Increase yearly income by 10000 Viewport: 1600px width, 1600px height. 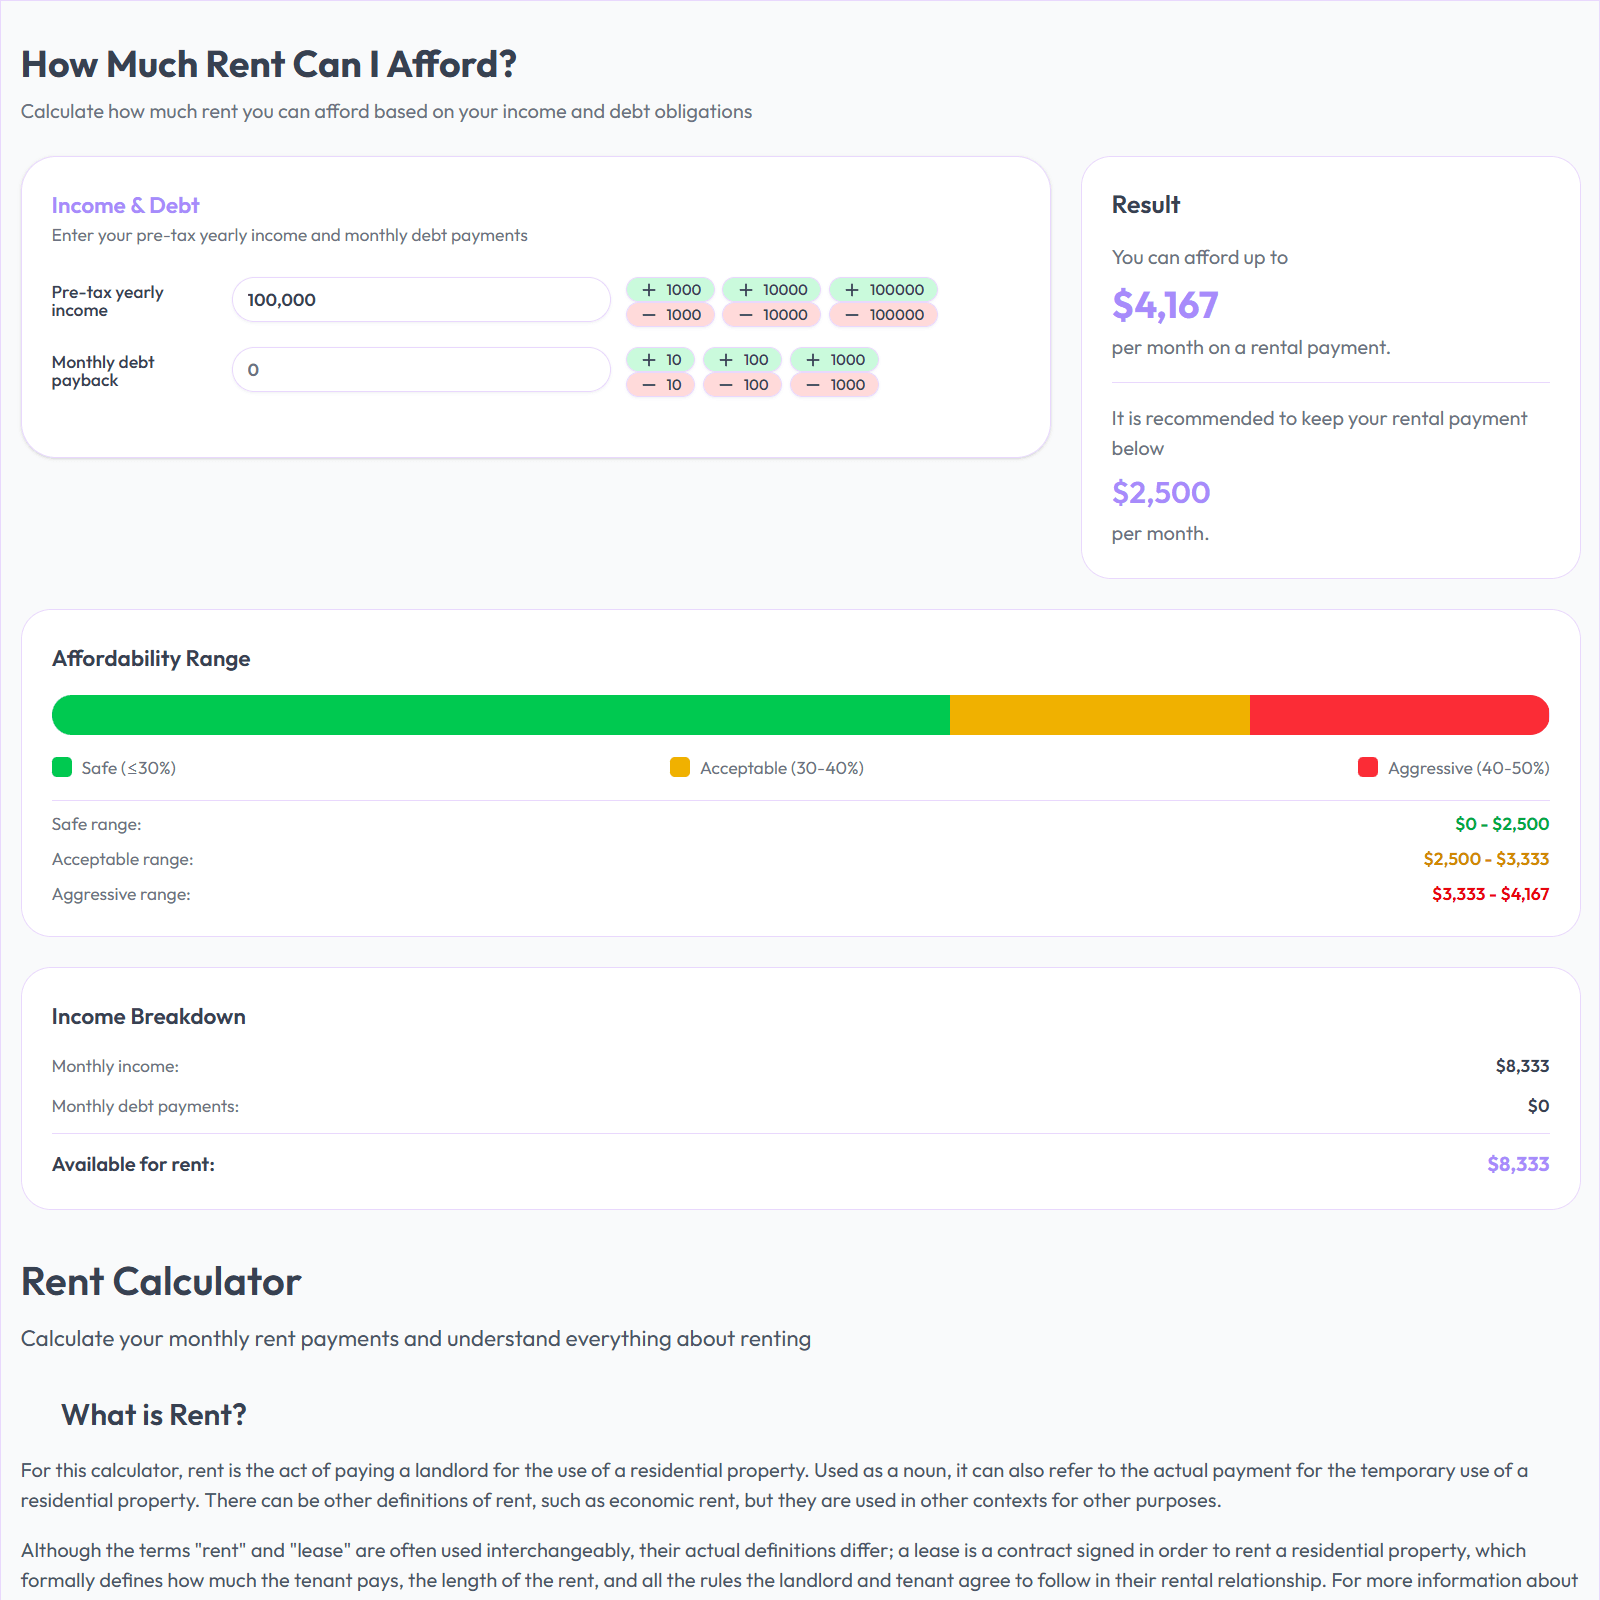click(x=770, y=290)
